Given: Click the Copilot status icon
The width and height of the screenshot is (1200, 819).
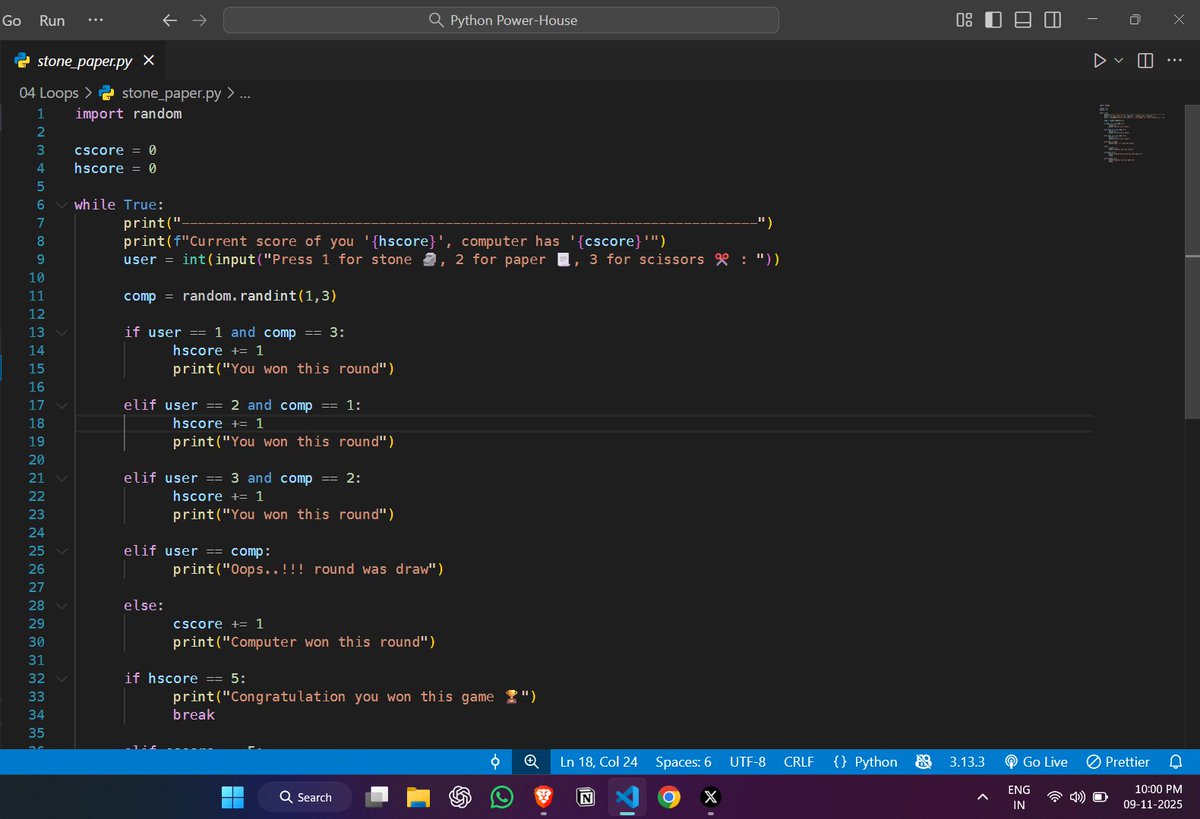Looking at the screenshot, I should [x=924, y=762].
